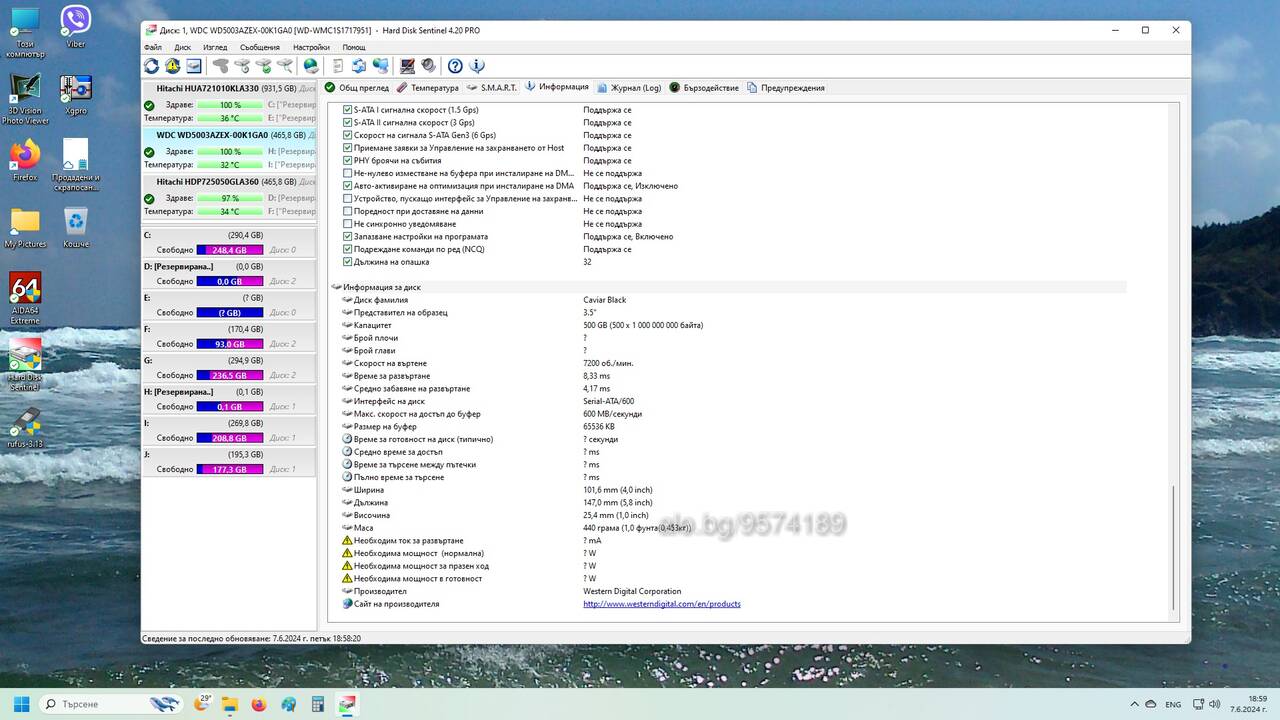Screen dimensions: 1280x720
Task: Toggle the Не синхронно уведомяване checkbox
Action: click(348, 224)
